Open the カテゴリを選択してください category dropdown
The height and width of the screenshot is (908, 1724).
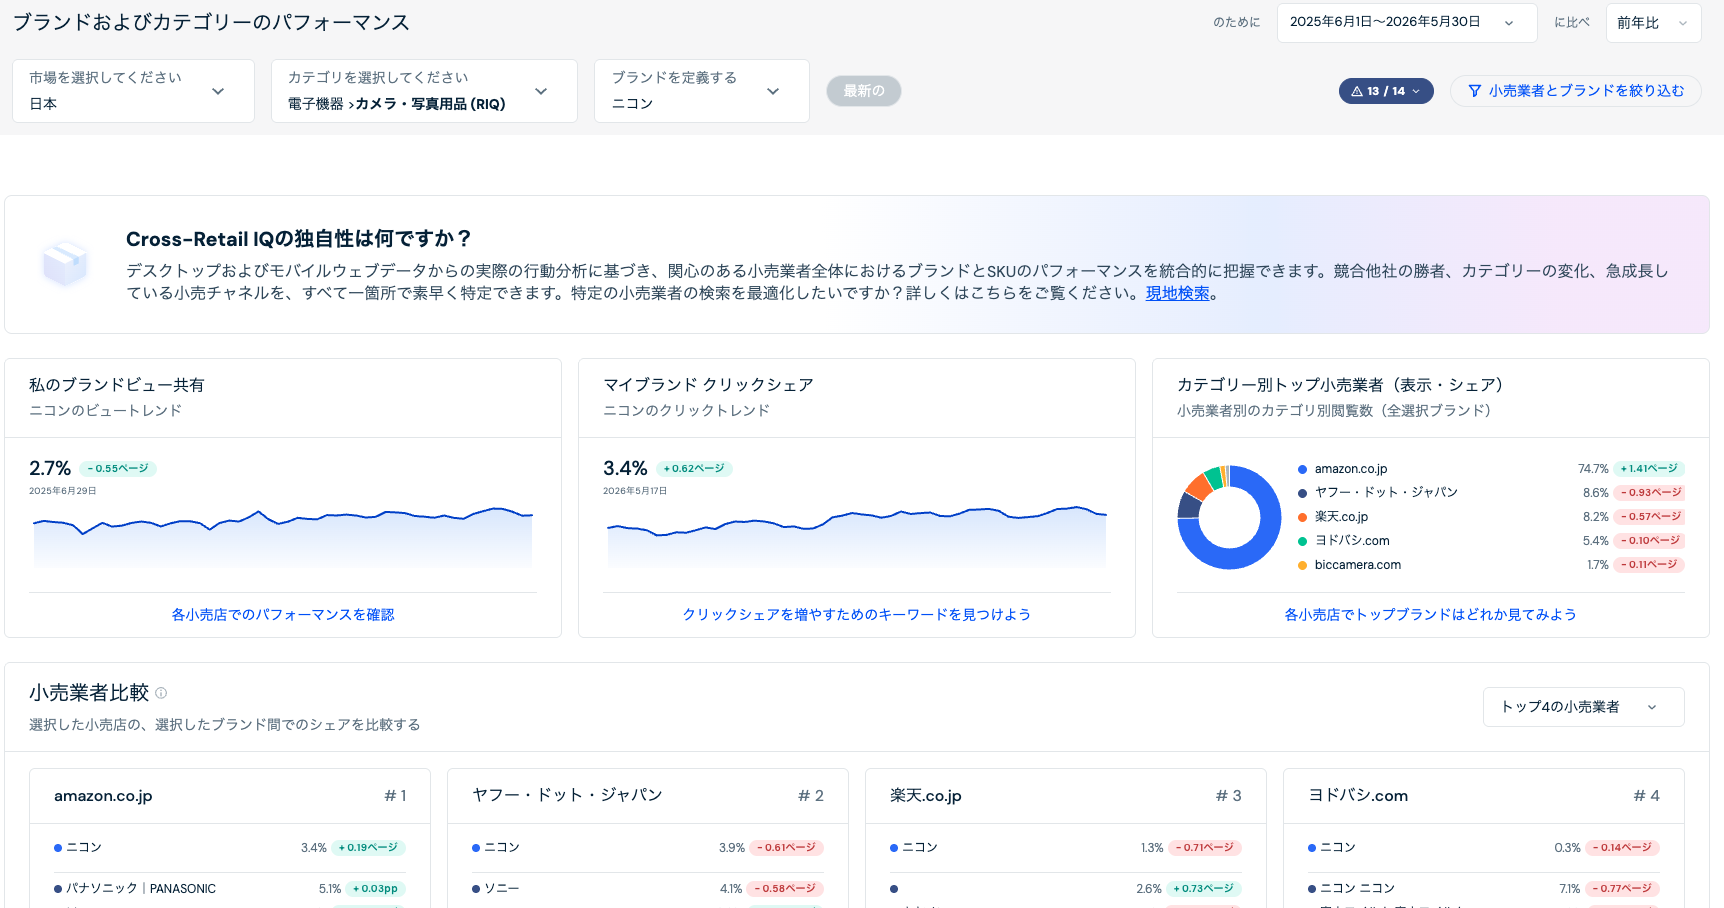point(424,91)
